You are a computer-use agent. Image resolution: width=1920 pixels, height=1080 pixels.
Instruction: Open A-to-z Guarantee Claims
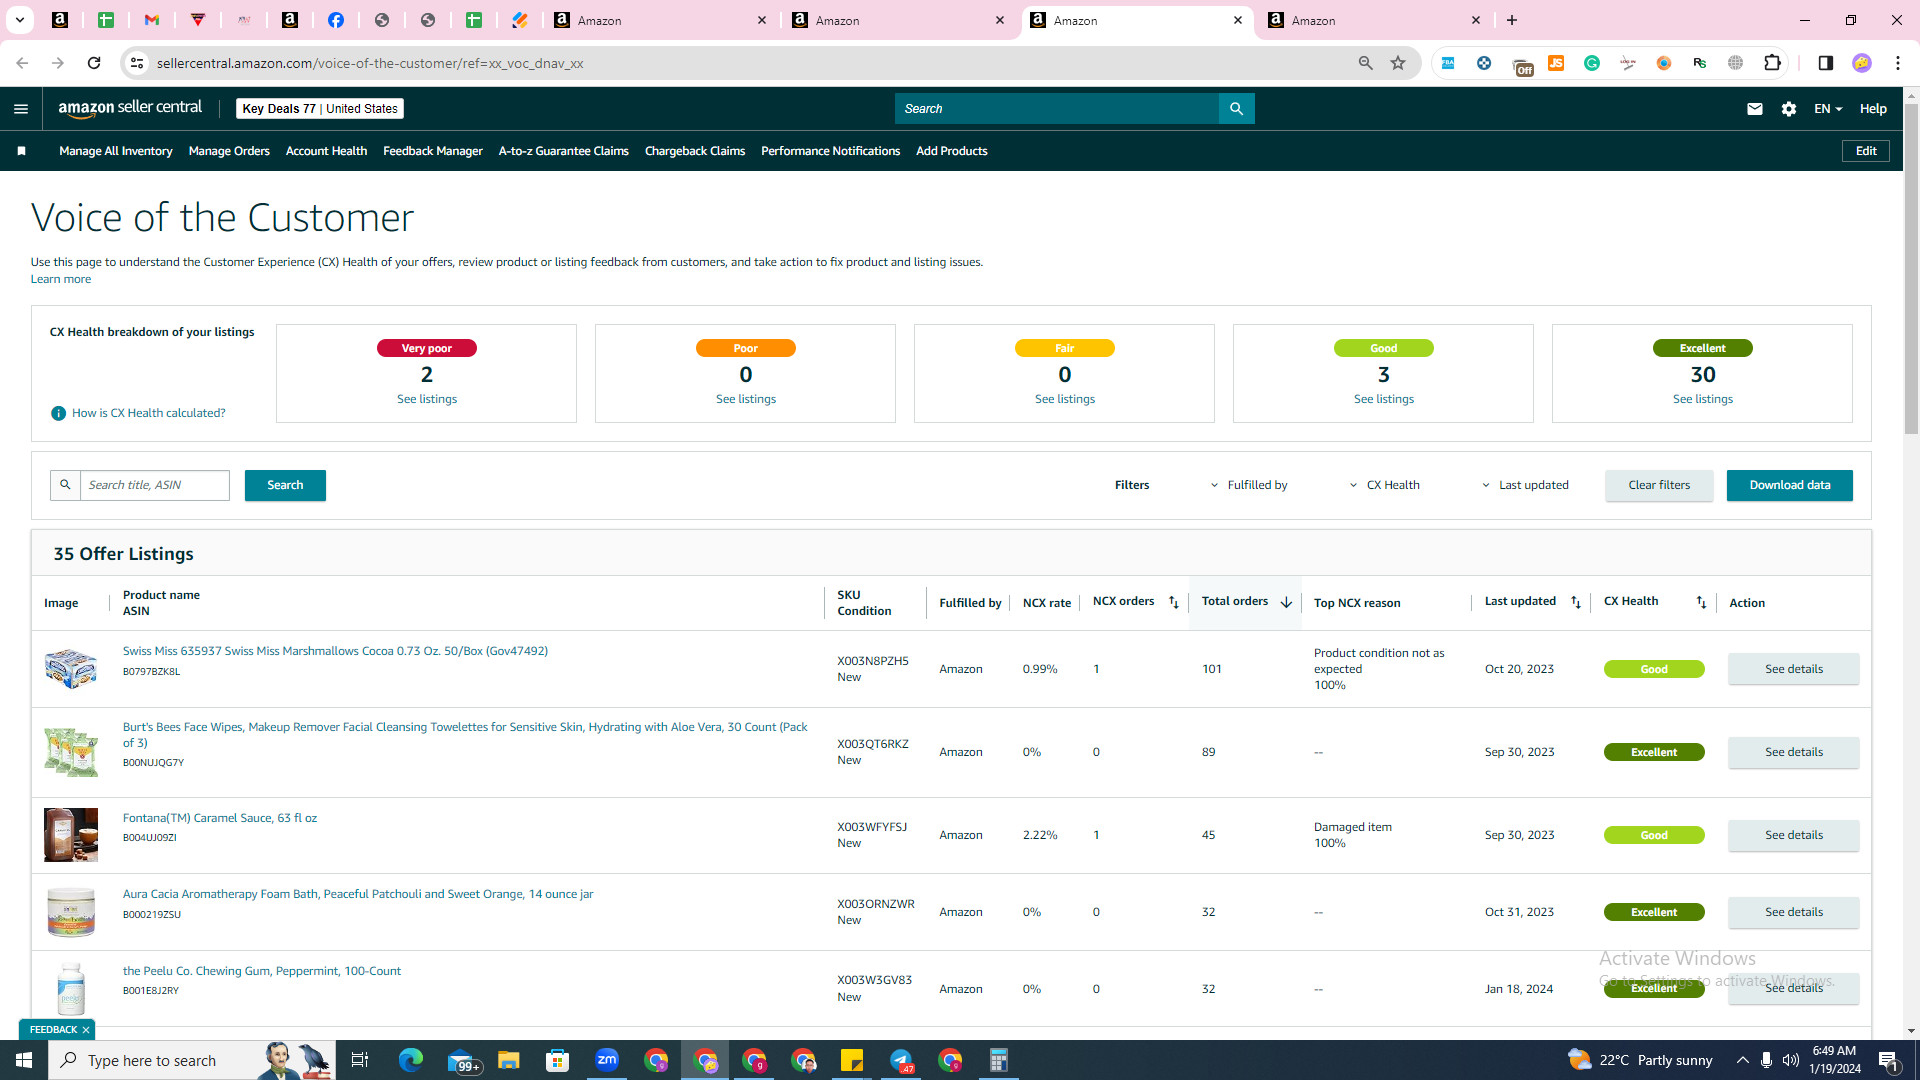click(x=564, y=151)
